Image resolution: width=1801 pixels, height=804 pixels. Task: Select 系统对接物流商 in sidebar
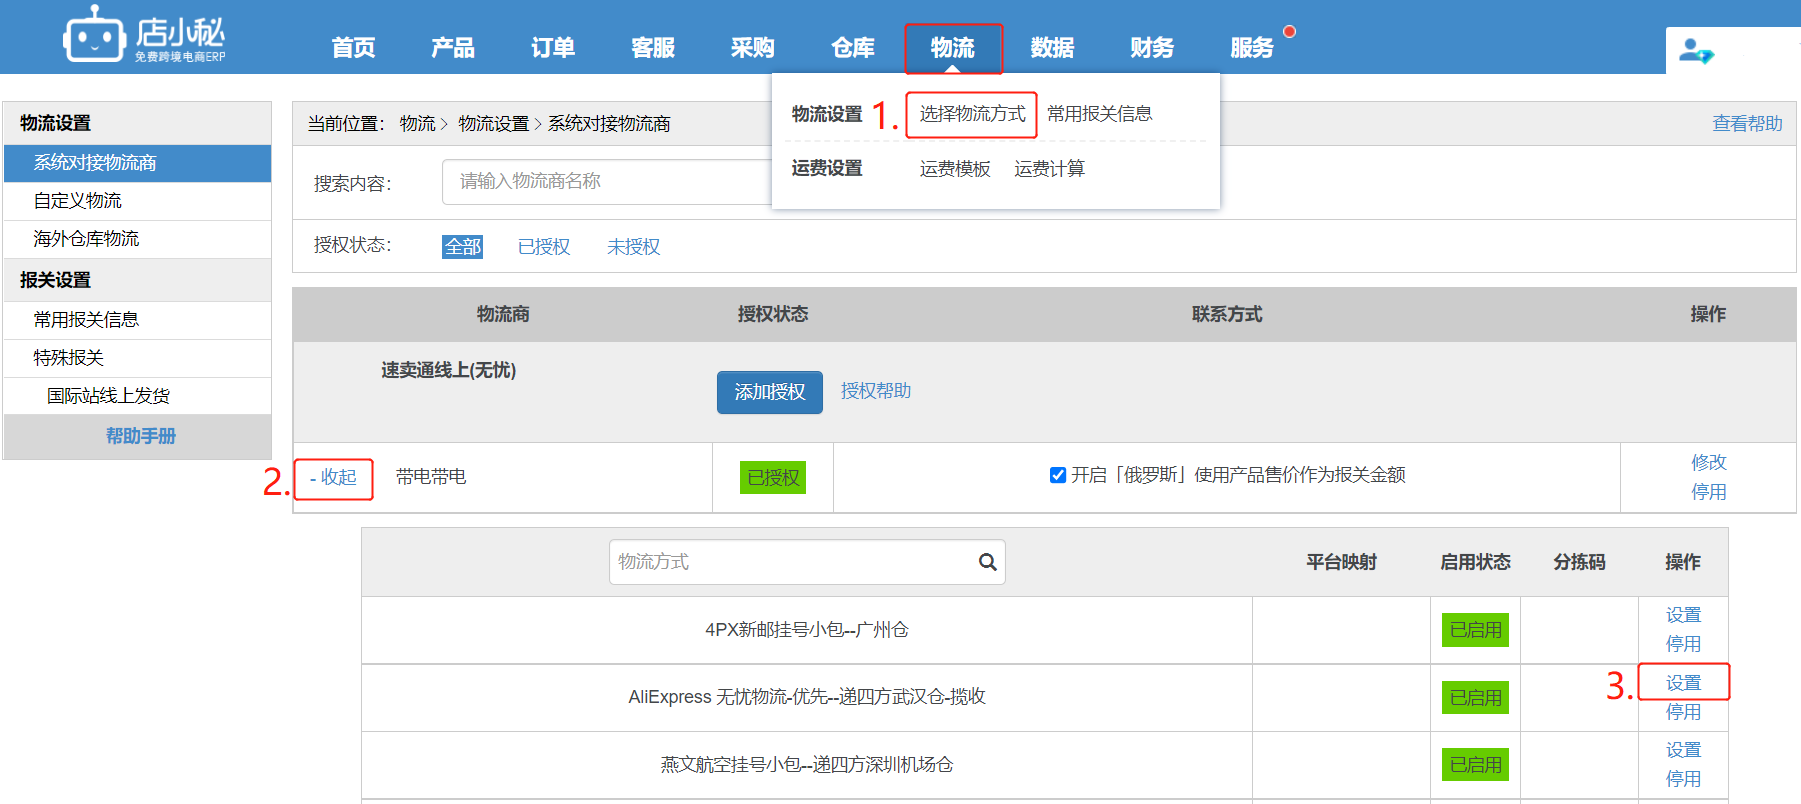pos(137,163)
